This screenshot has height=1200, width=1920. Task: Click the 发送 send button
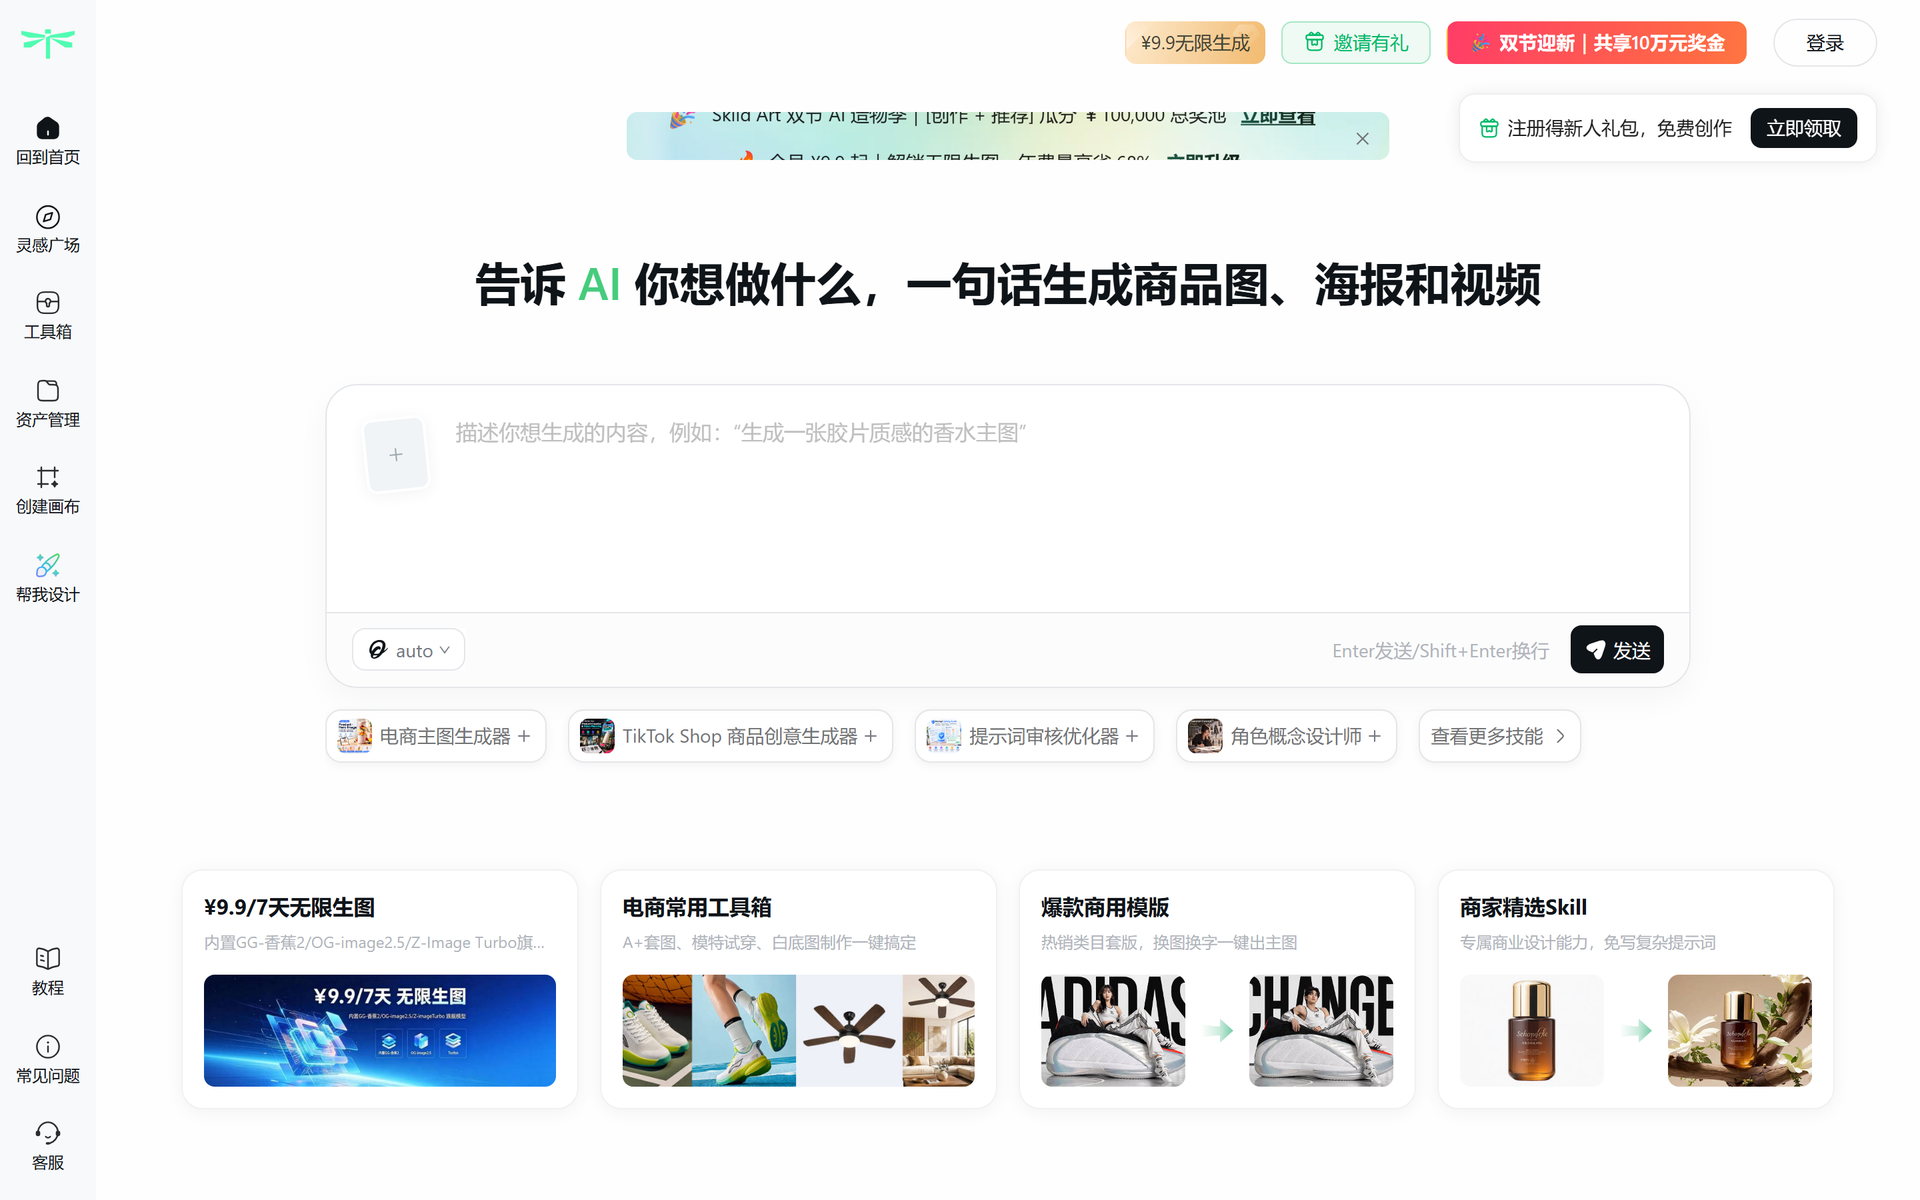click(1617, 650)
